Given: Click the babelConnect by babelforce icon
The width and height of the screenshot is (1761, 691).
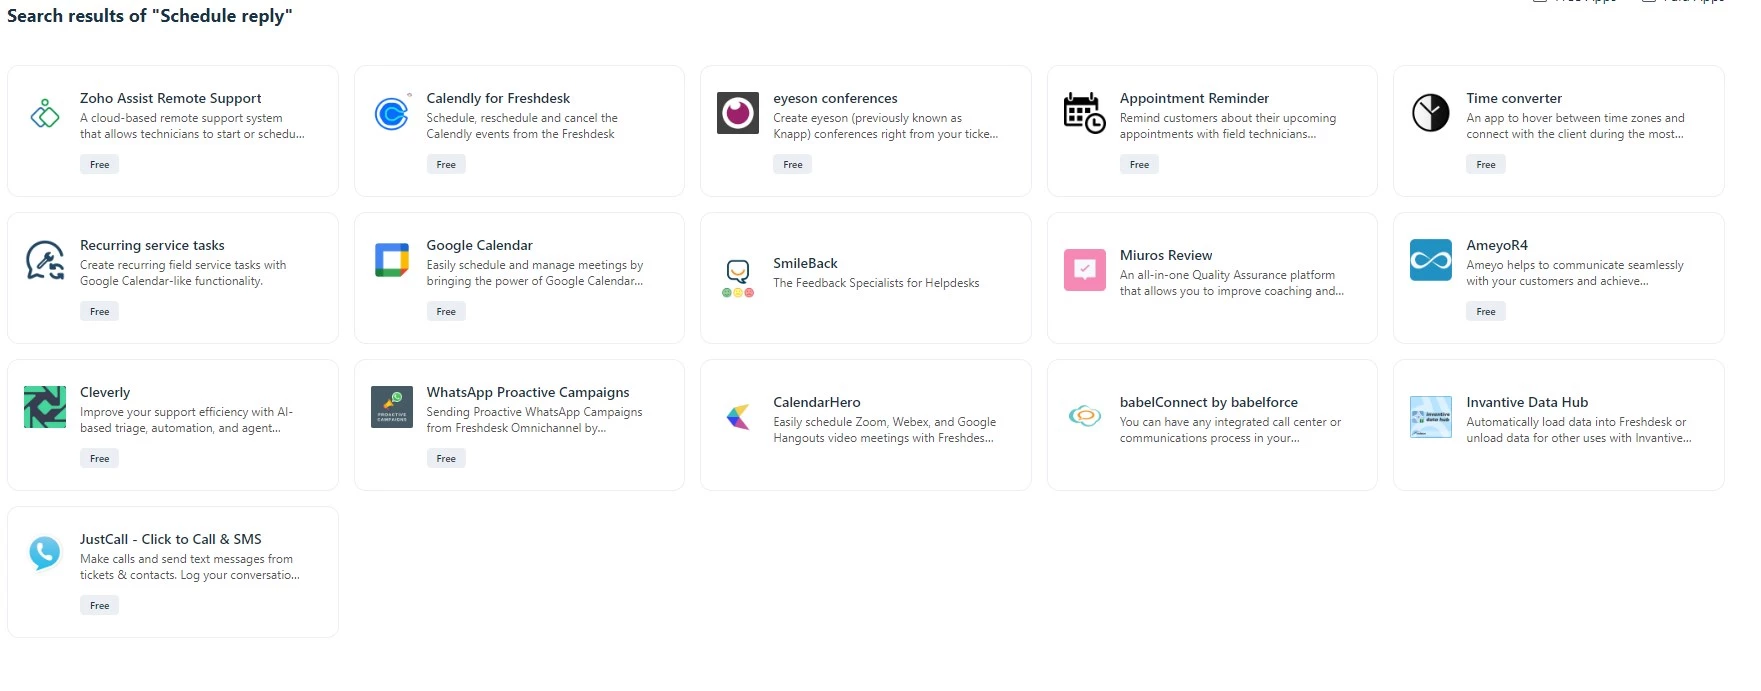Looking at the screenshot, I should pos(1084,417).
